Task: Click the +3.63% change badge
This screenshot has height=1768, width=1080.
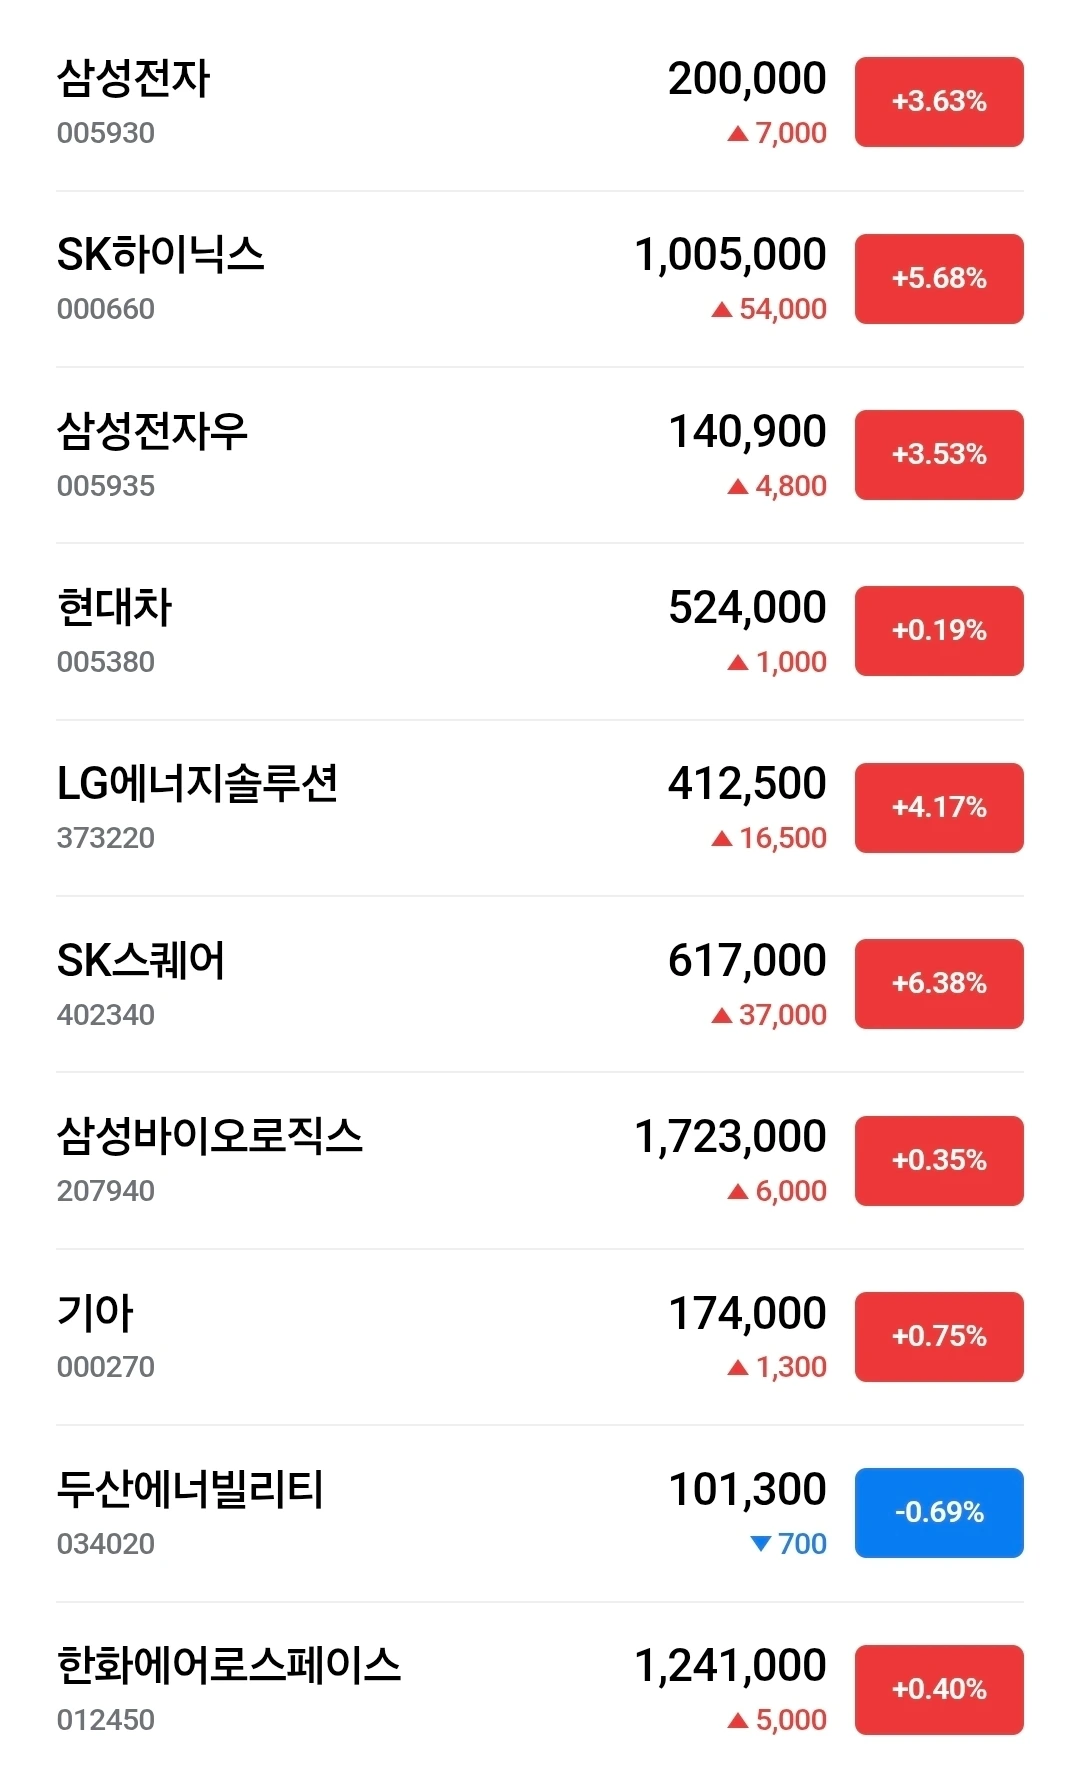Action: click(939, 102)
